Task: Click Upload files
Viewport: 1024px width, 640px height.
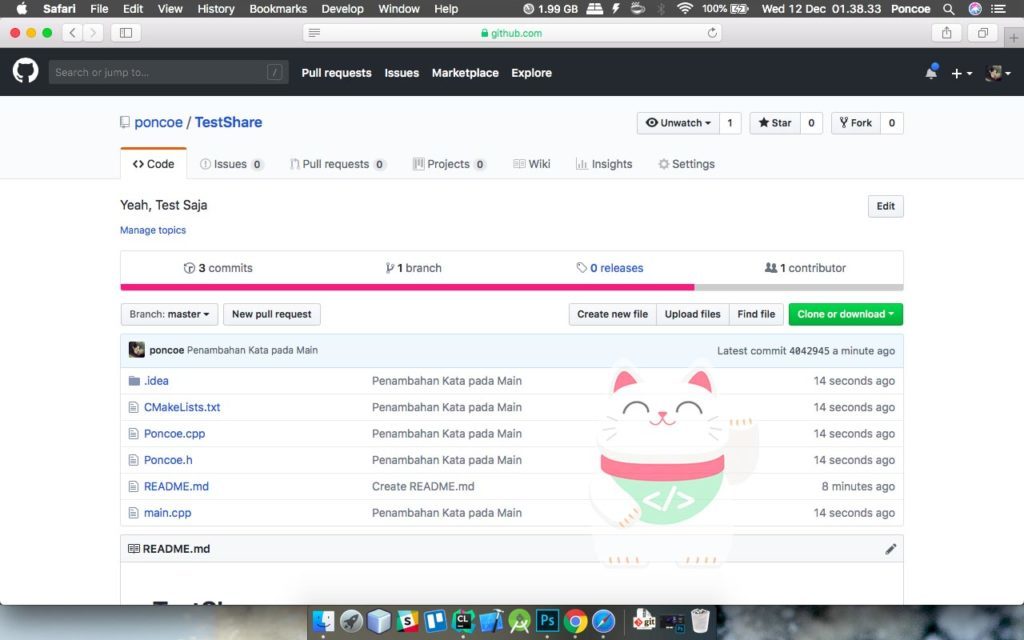Action: point(692,314)
